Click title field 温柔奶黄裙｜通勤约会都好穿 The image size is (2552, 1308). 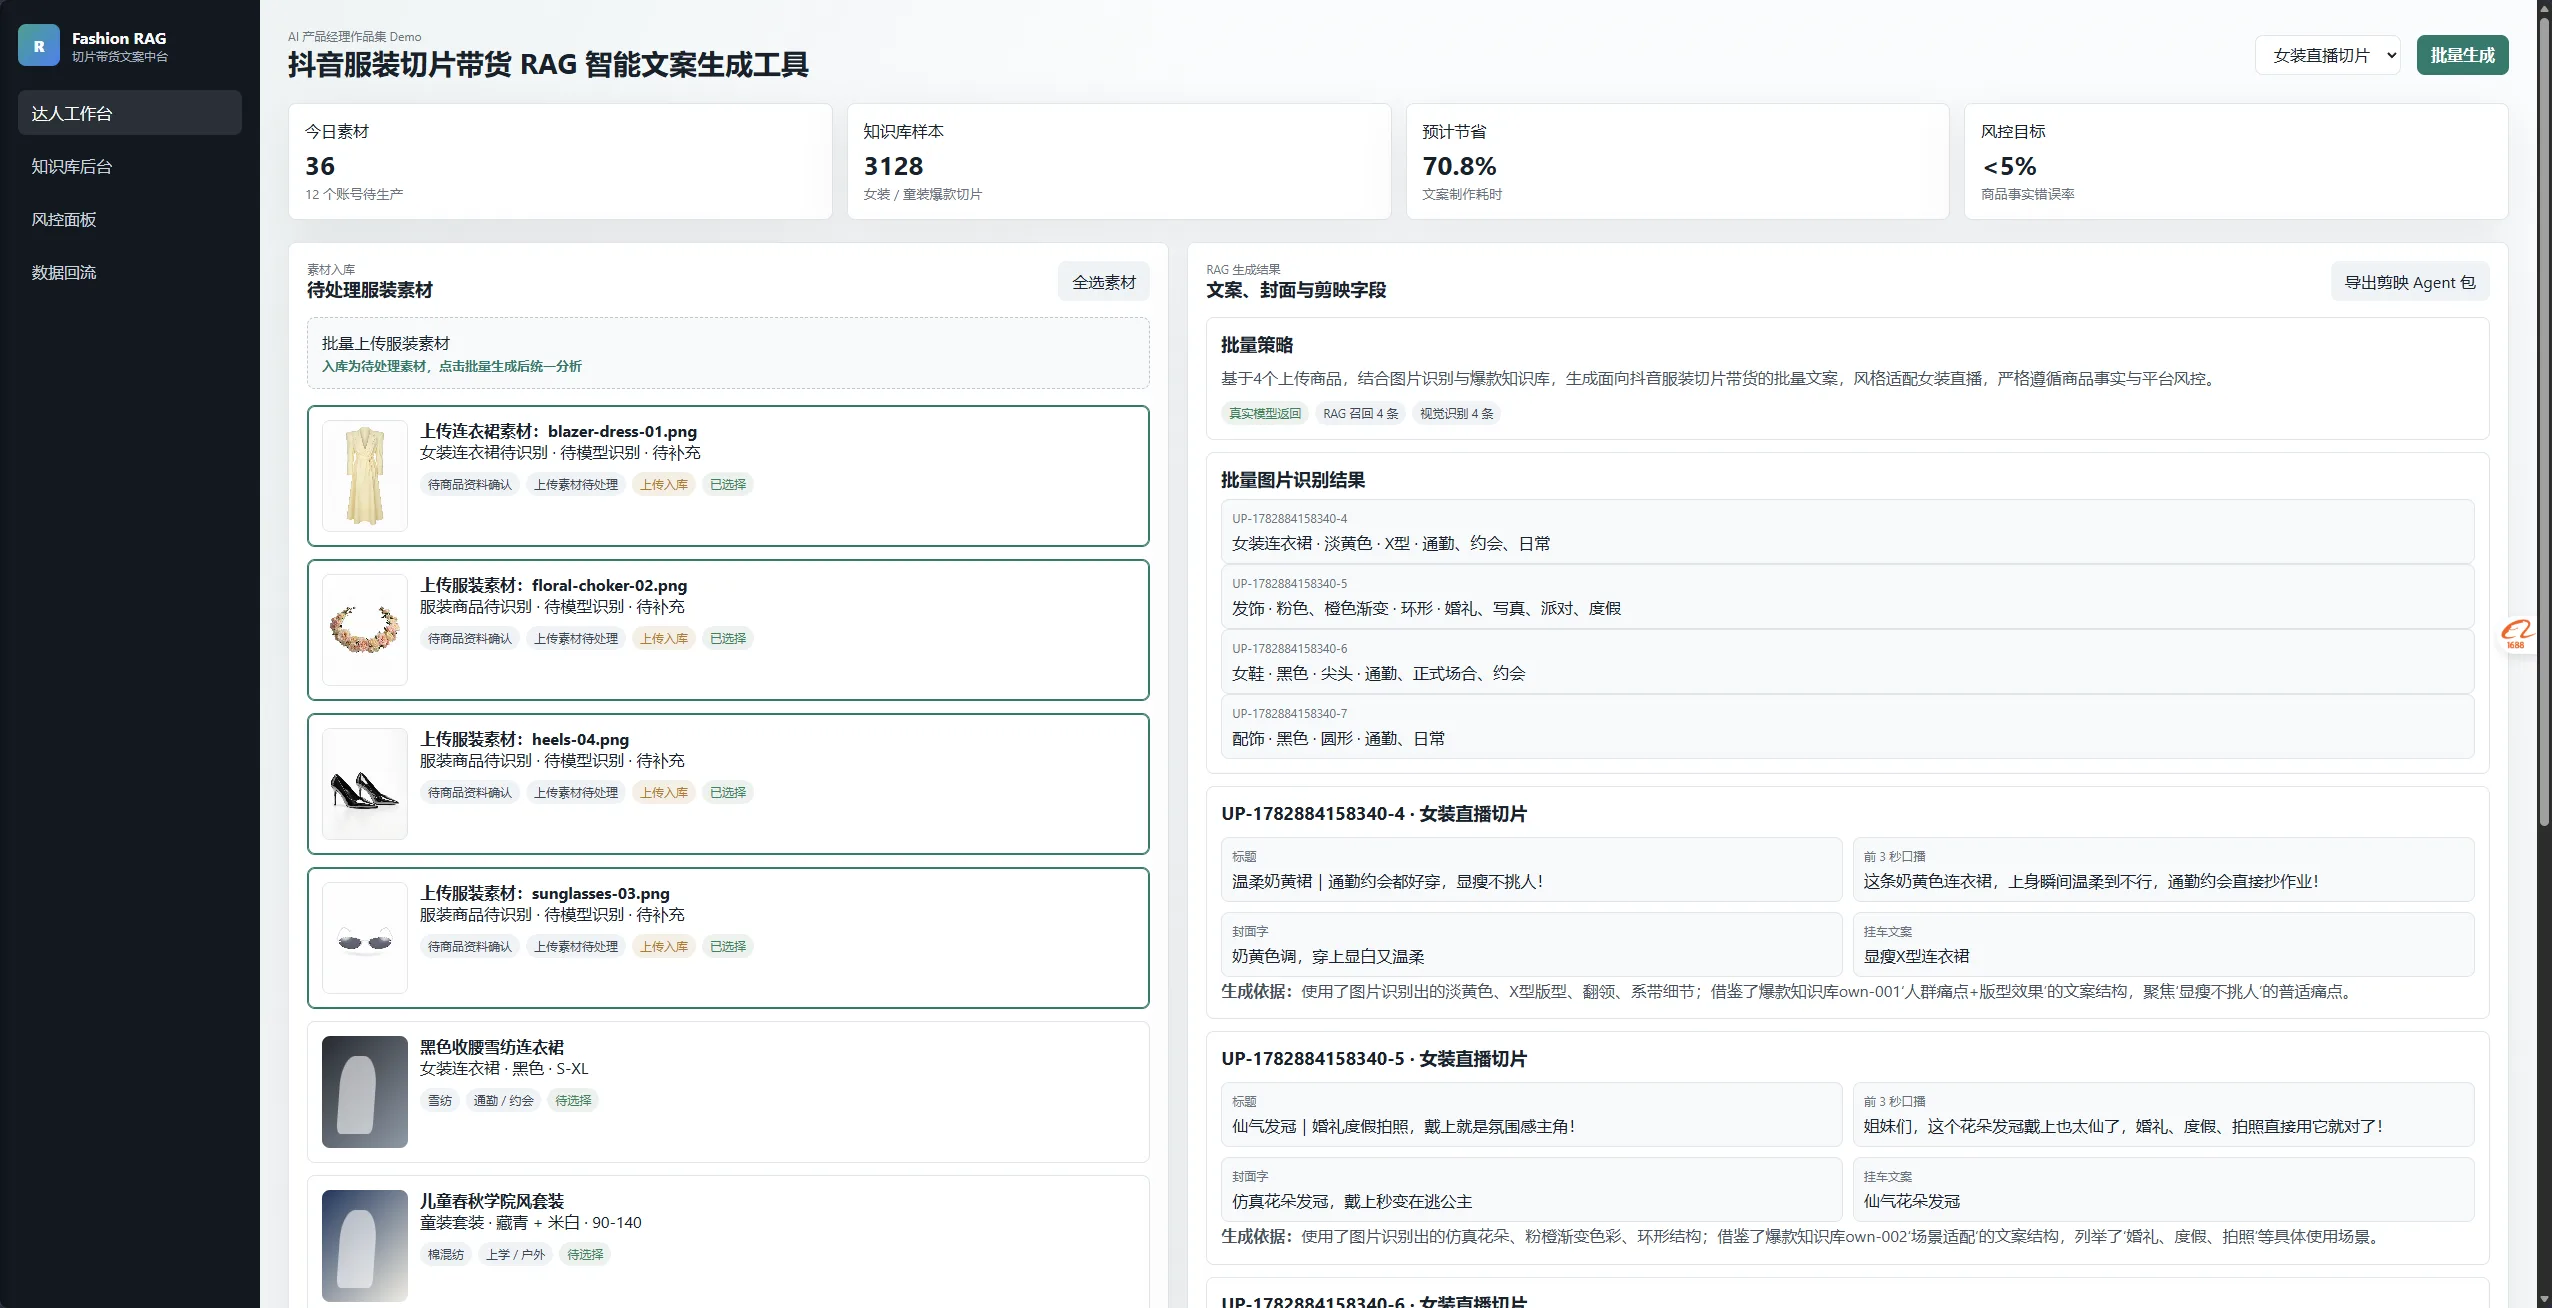click(1531, 870)
